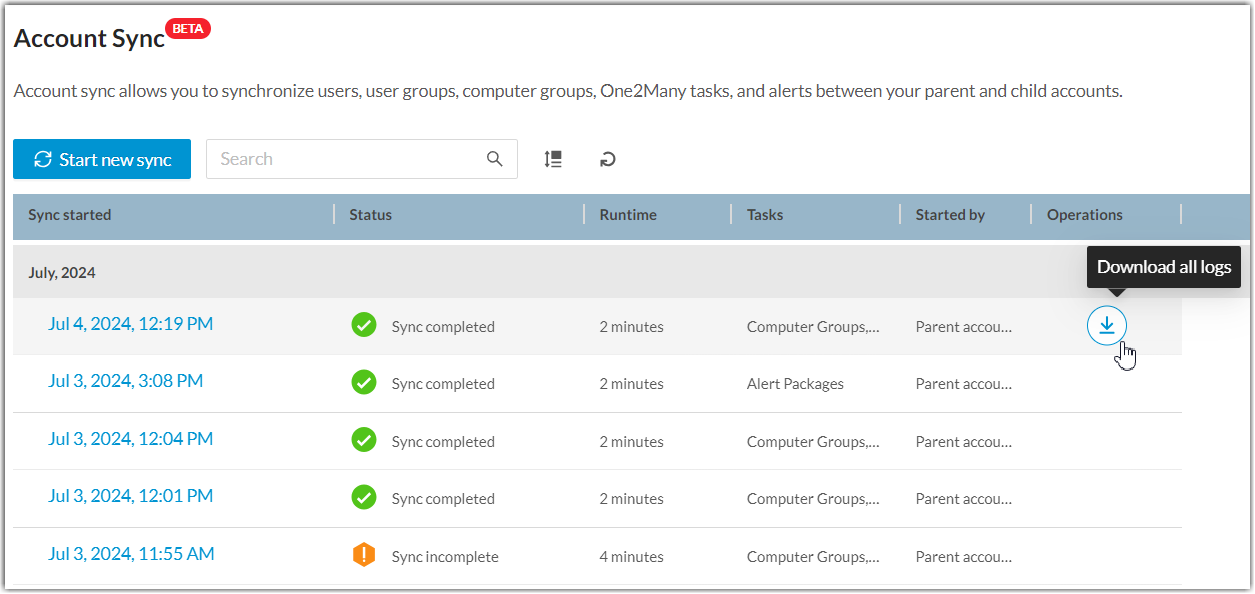Refresh the sync history list
Viewport: 1255px width, 594px height.
pos(607,158)
